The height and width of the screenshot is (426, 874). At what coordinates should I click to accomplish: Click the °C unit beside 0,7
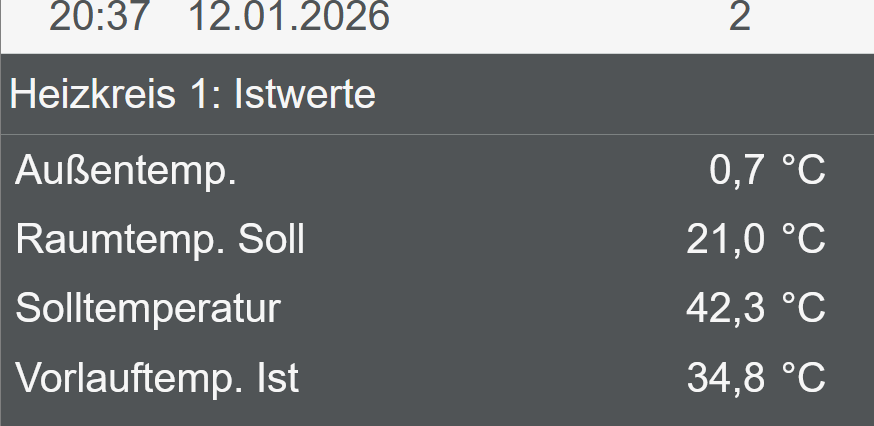[x=803, y=171]
